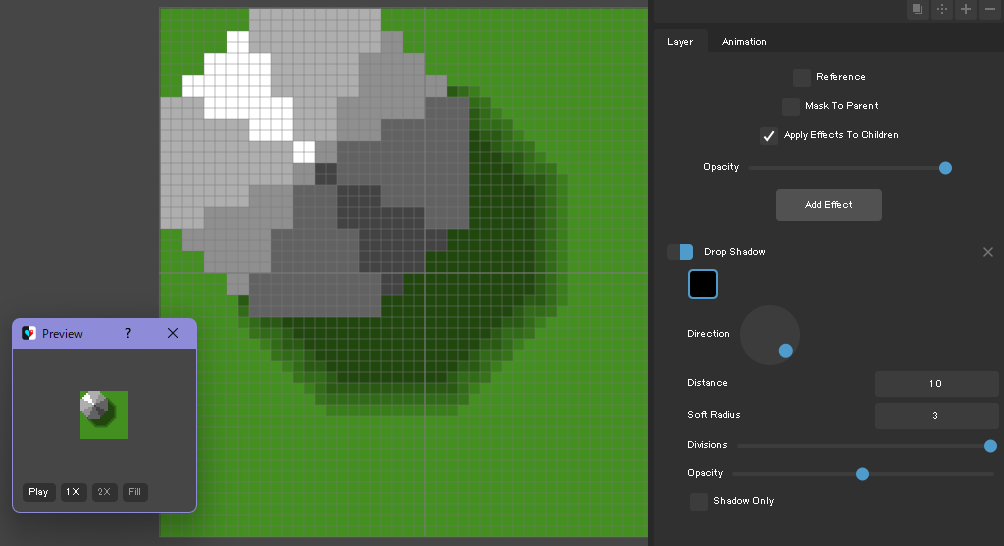Viewport: 1004px width, 546px height.
Task: Enable the Shadow Only checkbox
Action: coord(699,501)
